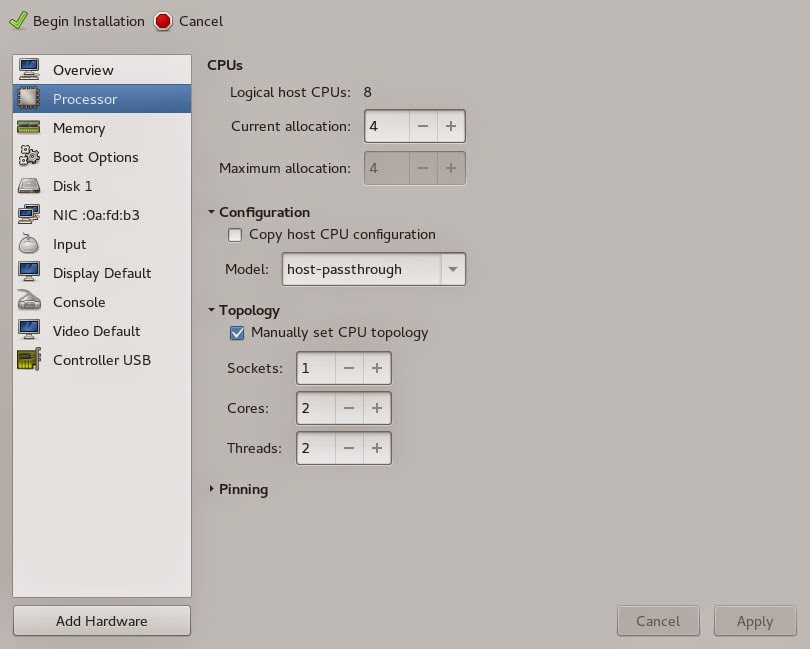Switch to the Console sidebar entry
The height and width of the screenshot is (649, 810).
(x=30, y=302)
